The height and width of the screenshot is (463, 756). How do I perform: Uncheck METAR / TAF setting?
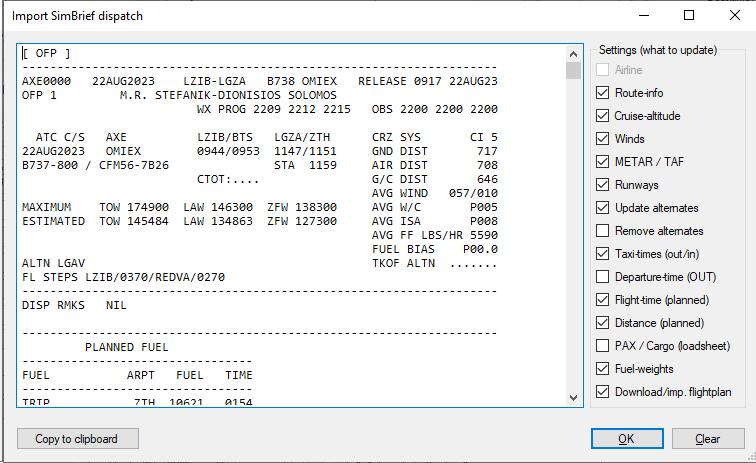(x=602, y=162)
